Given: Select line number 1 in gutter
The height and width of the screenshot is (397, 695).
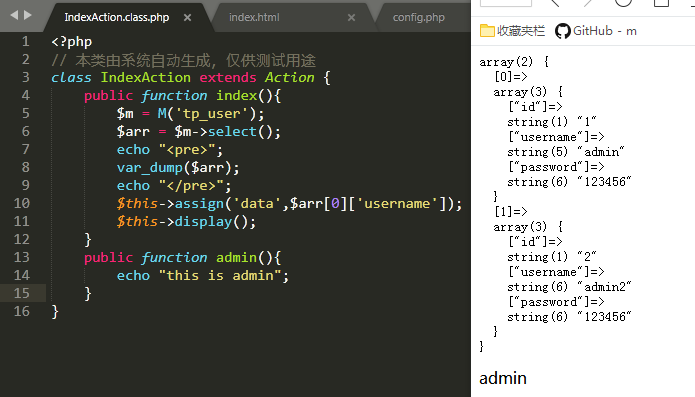Looking at the screenshot, I should 26,42.
